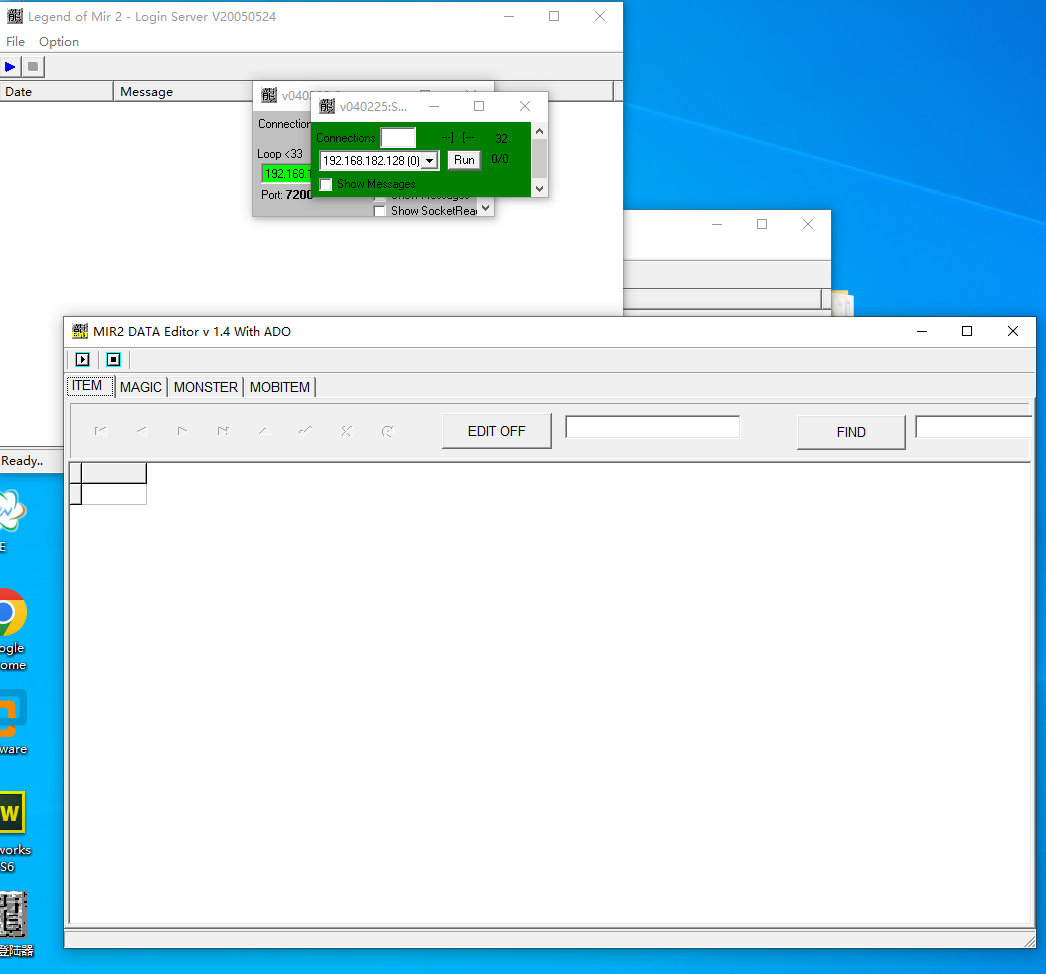Click the Login Server title bar dragon icon
Image resolution: width=1046 pixels, height=974 pixels.
(15, 16)
